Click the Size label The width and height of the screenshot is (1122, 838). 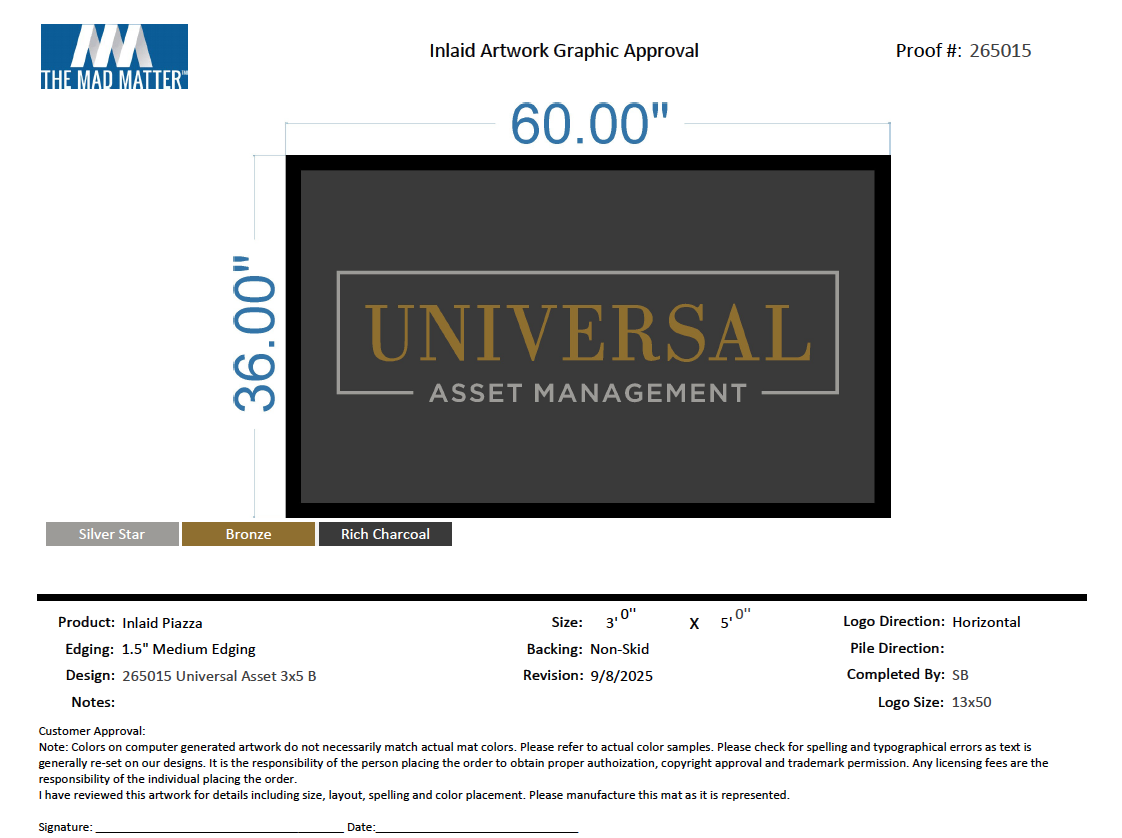[x=567, y=623]
